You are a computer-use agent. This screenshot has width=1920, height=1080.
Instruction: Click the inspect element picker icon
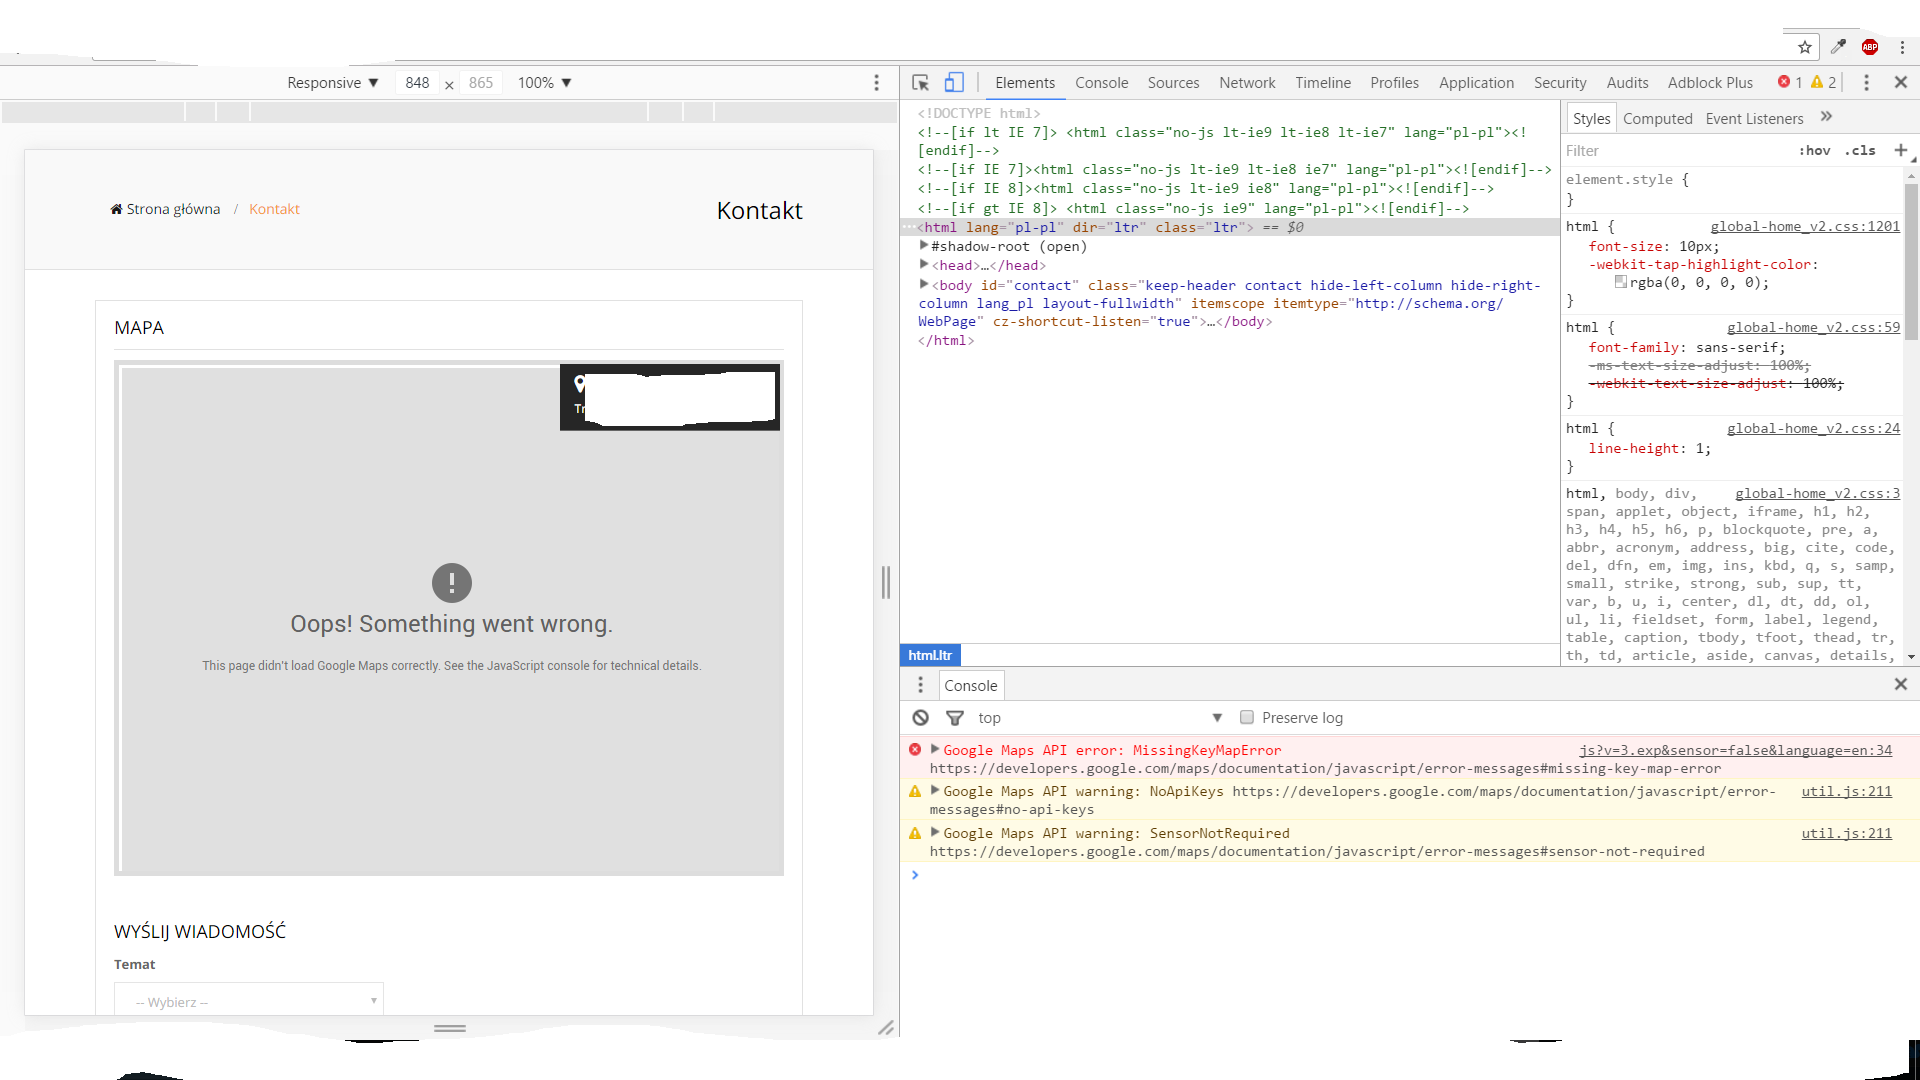(x=920, y=83)
